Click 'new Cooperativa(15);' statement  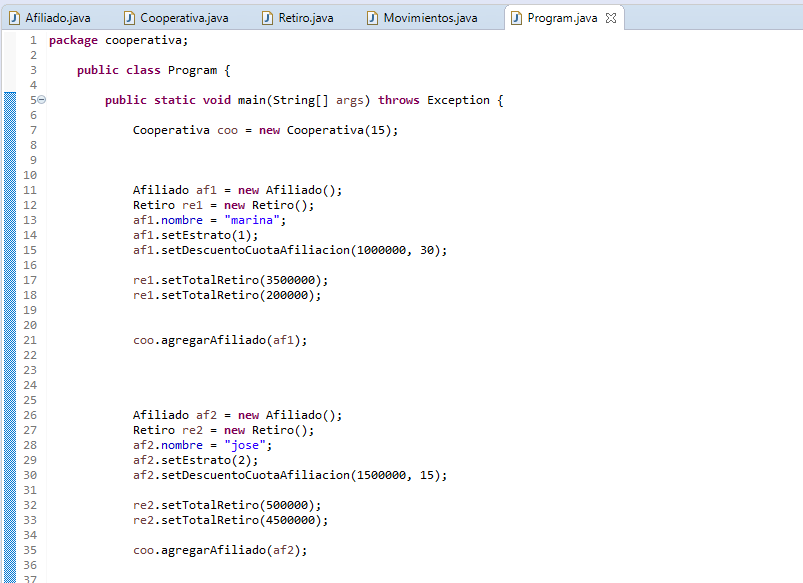coord(328,130)
